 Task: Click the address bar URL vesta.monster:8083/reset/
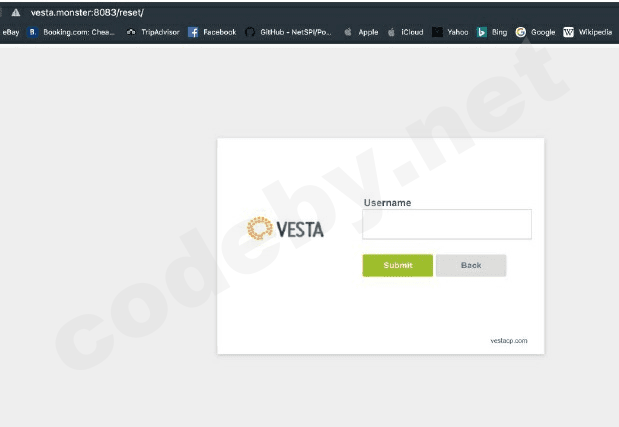[87, 13]
